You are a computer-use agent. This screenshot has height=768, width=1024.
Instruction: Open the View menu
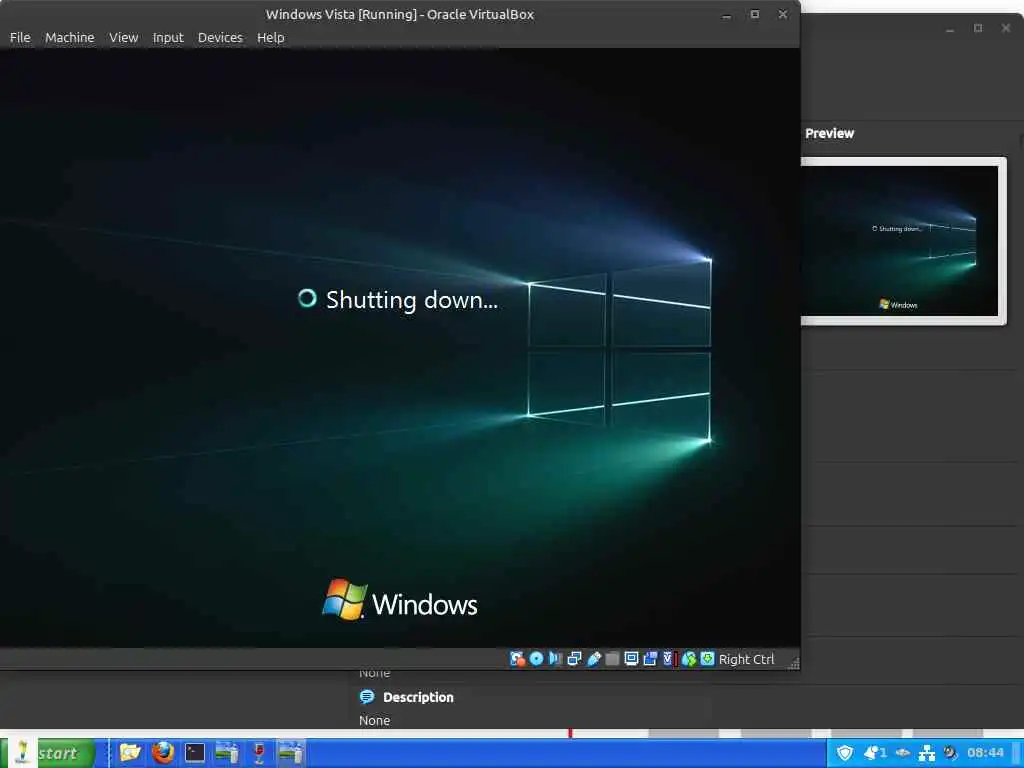click(x=123, y=38)
